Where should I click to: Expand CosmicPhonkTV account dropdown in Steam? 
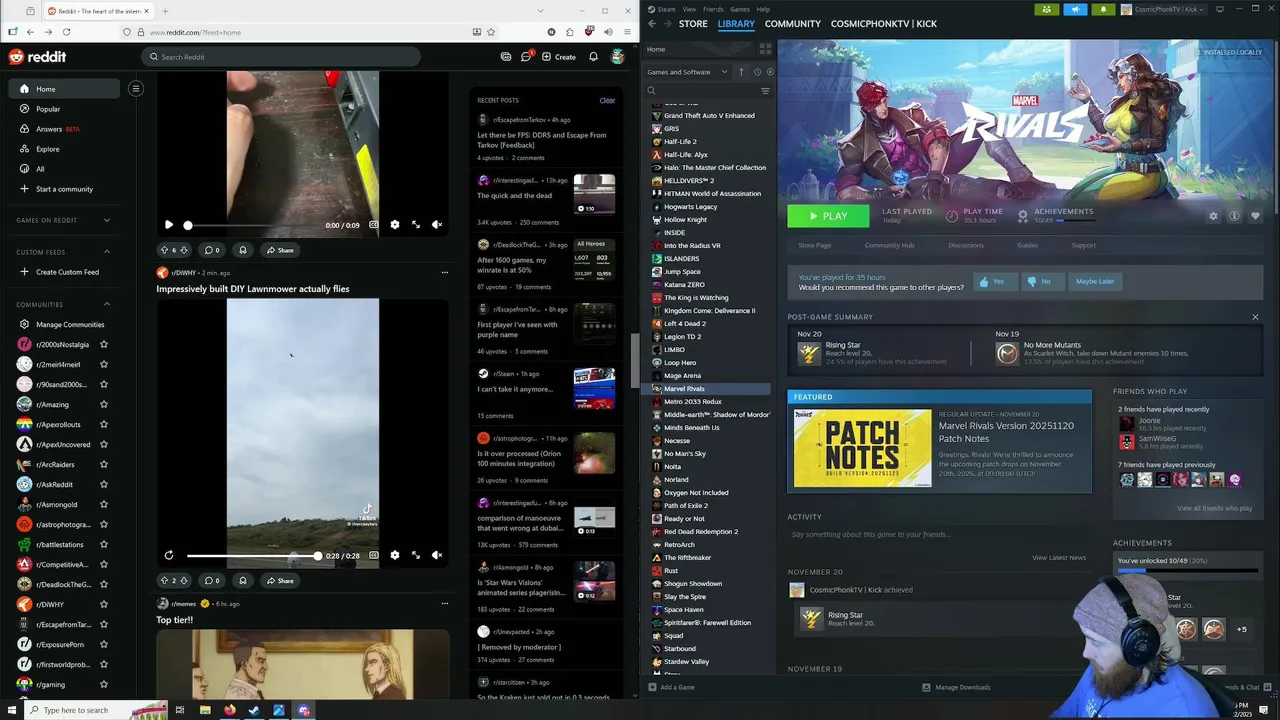point(1166,9)
